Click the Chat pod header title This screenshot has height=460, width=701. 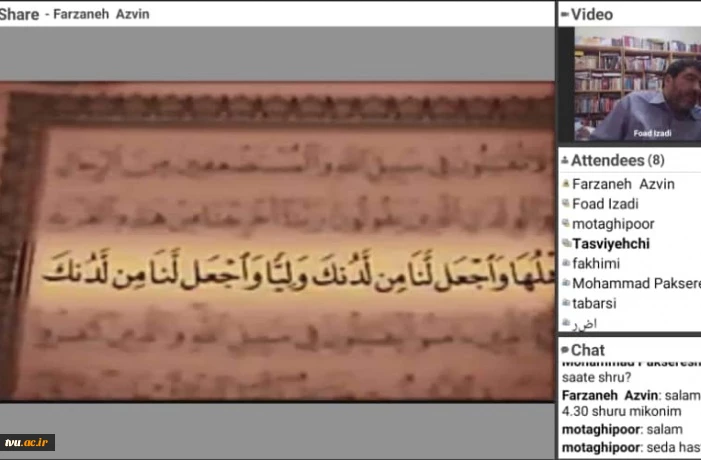coord(588,351)
